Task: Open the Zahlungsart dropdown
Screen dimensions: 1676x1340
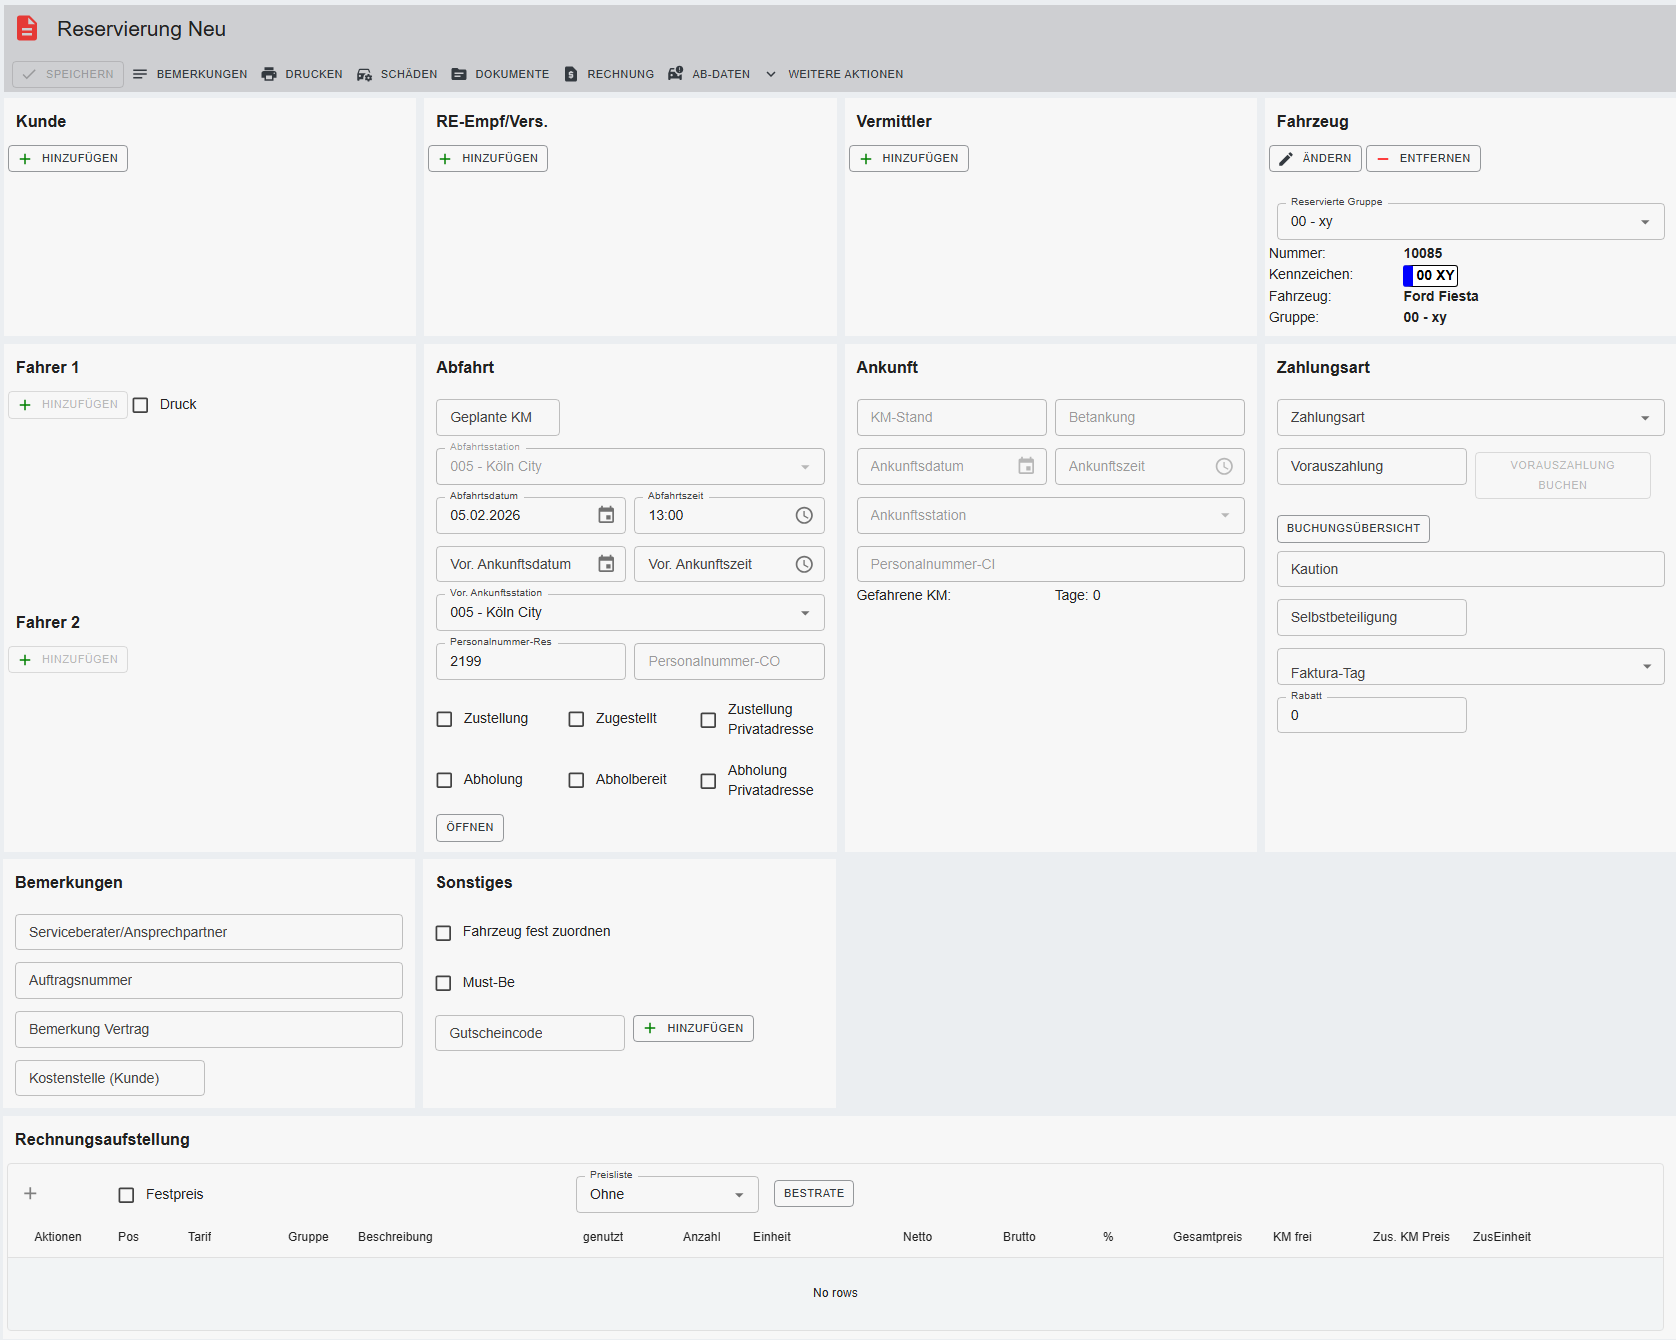Action: click(x=1645, y=418)
